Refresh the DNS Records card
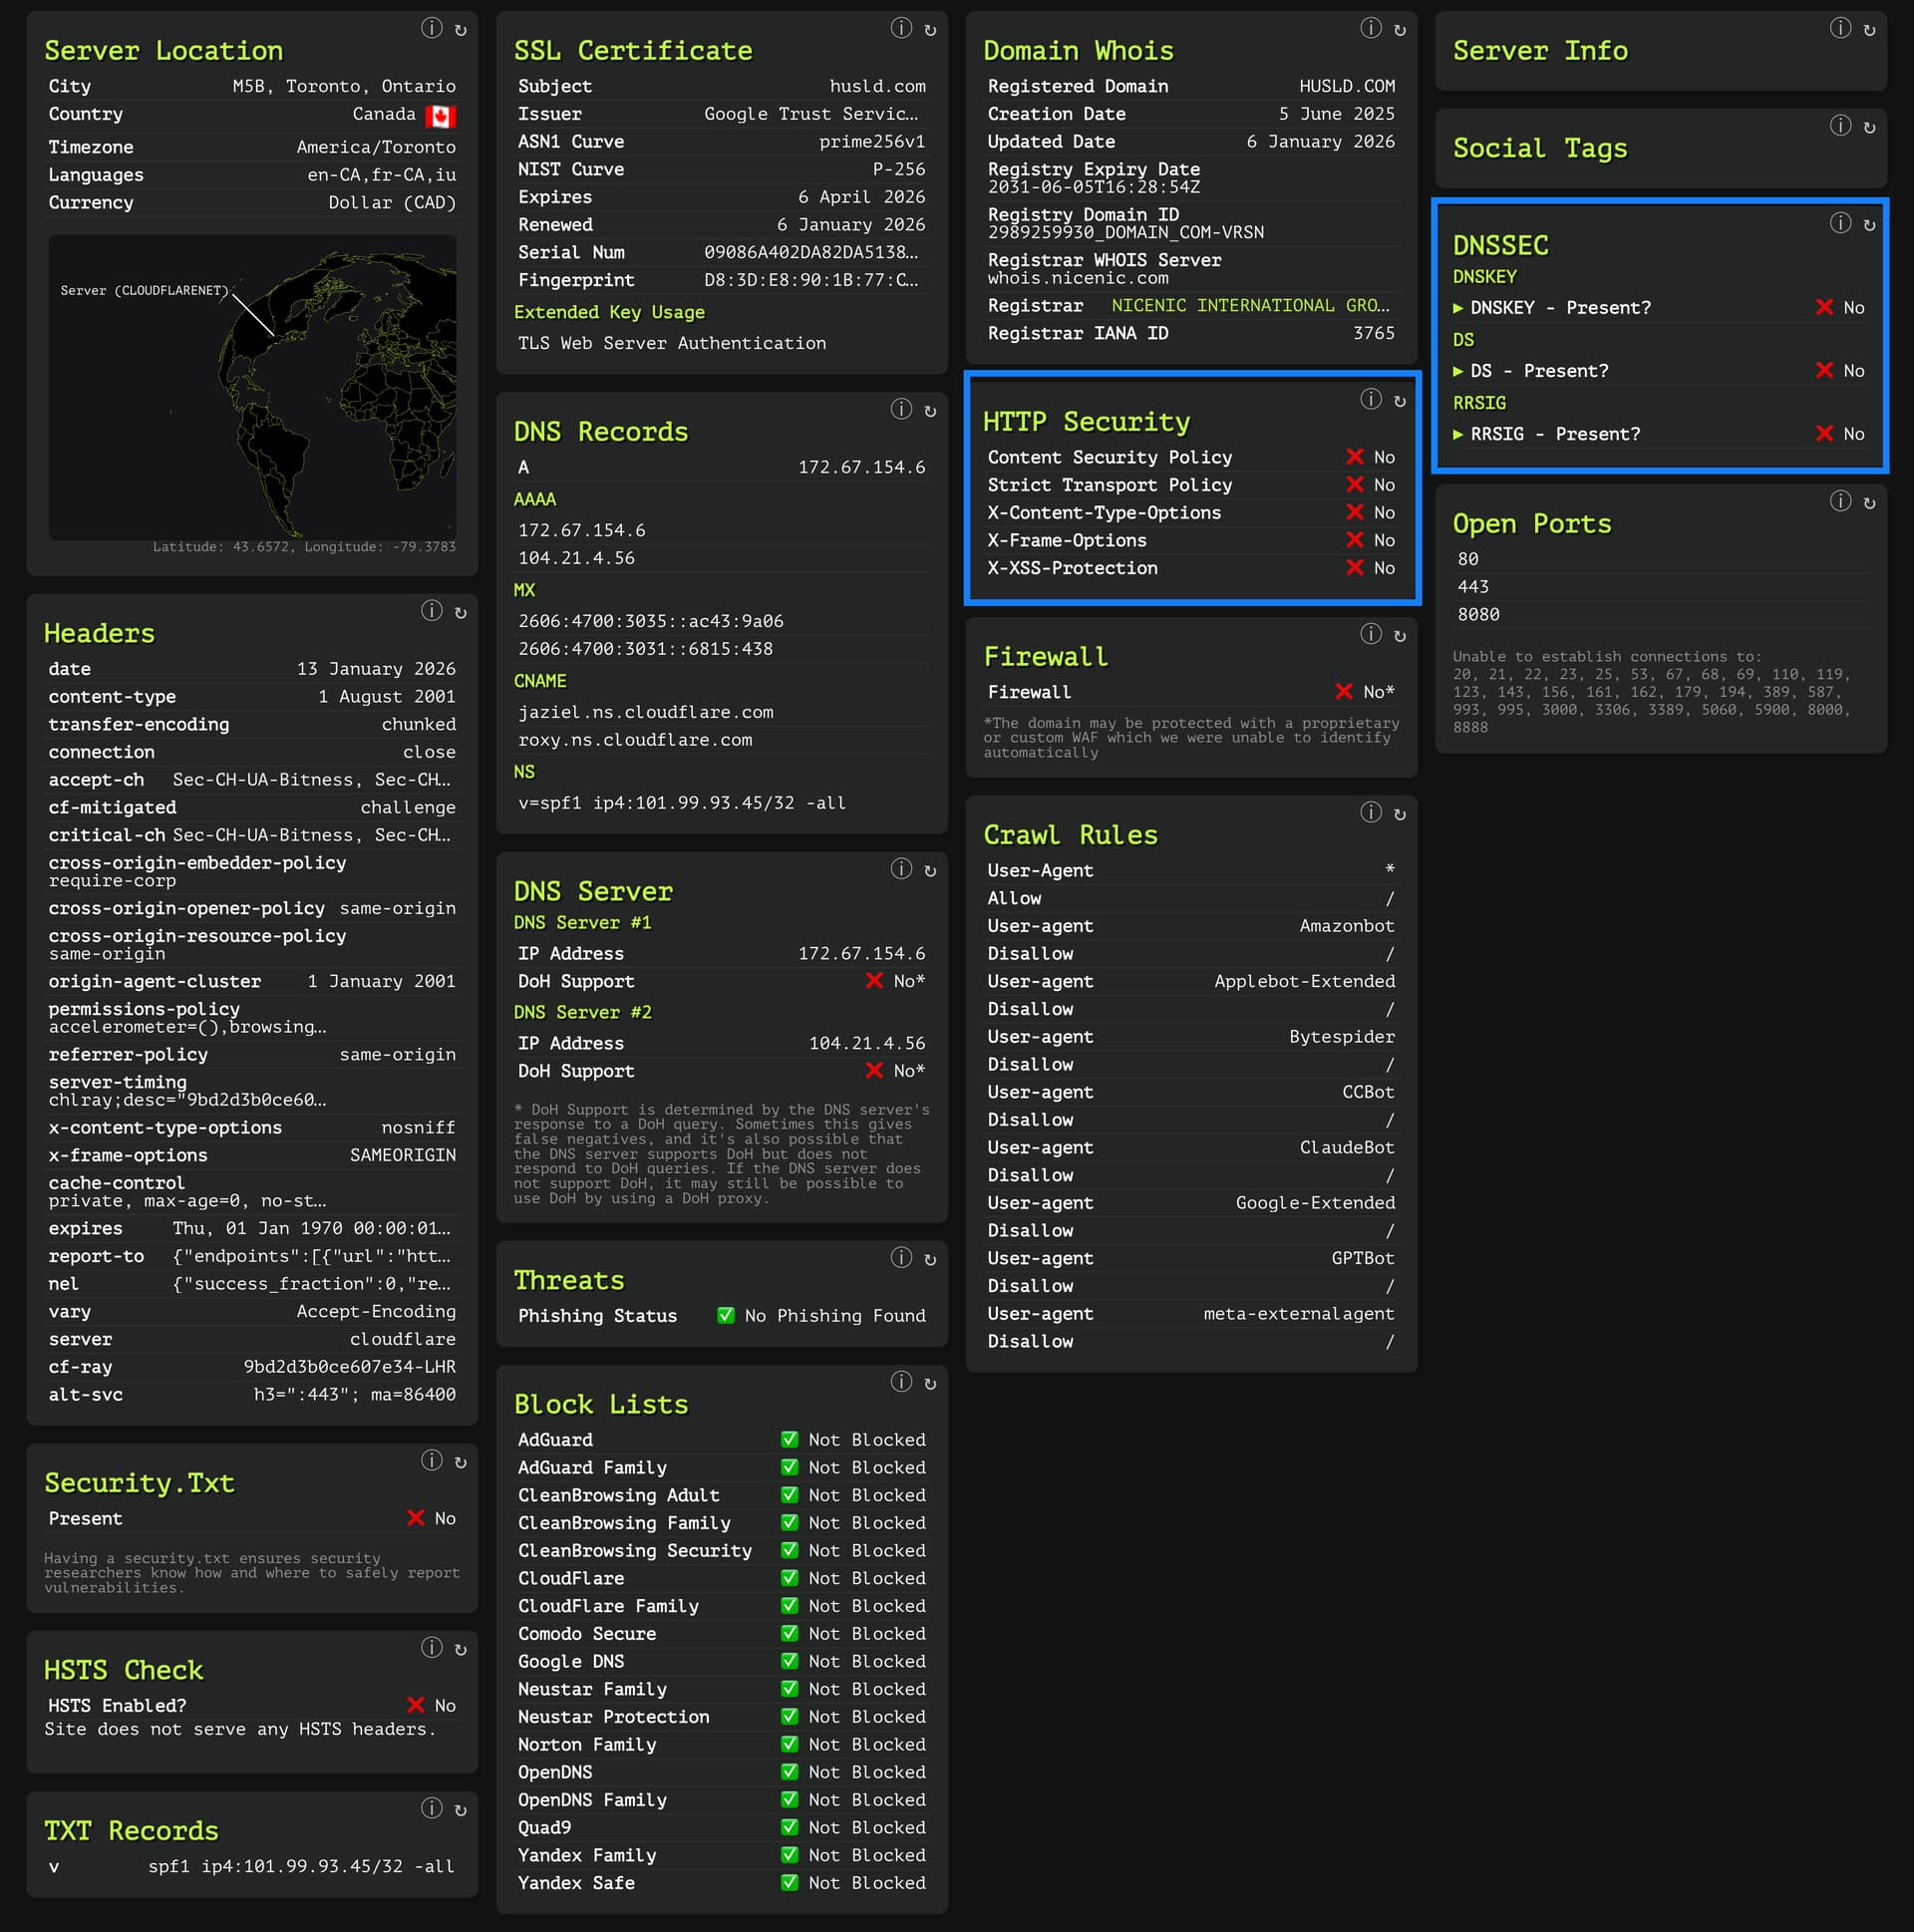1914x1932 pixels. (930, 411)
